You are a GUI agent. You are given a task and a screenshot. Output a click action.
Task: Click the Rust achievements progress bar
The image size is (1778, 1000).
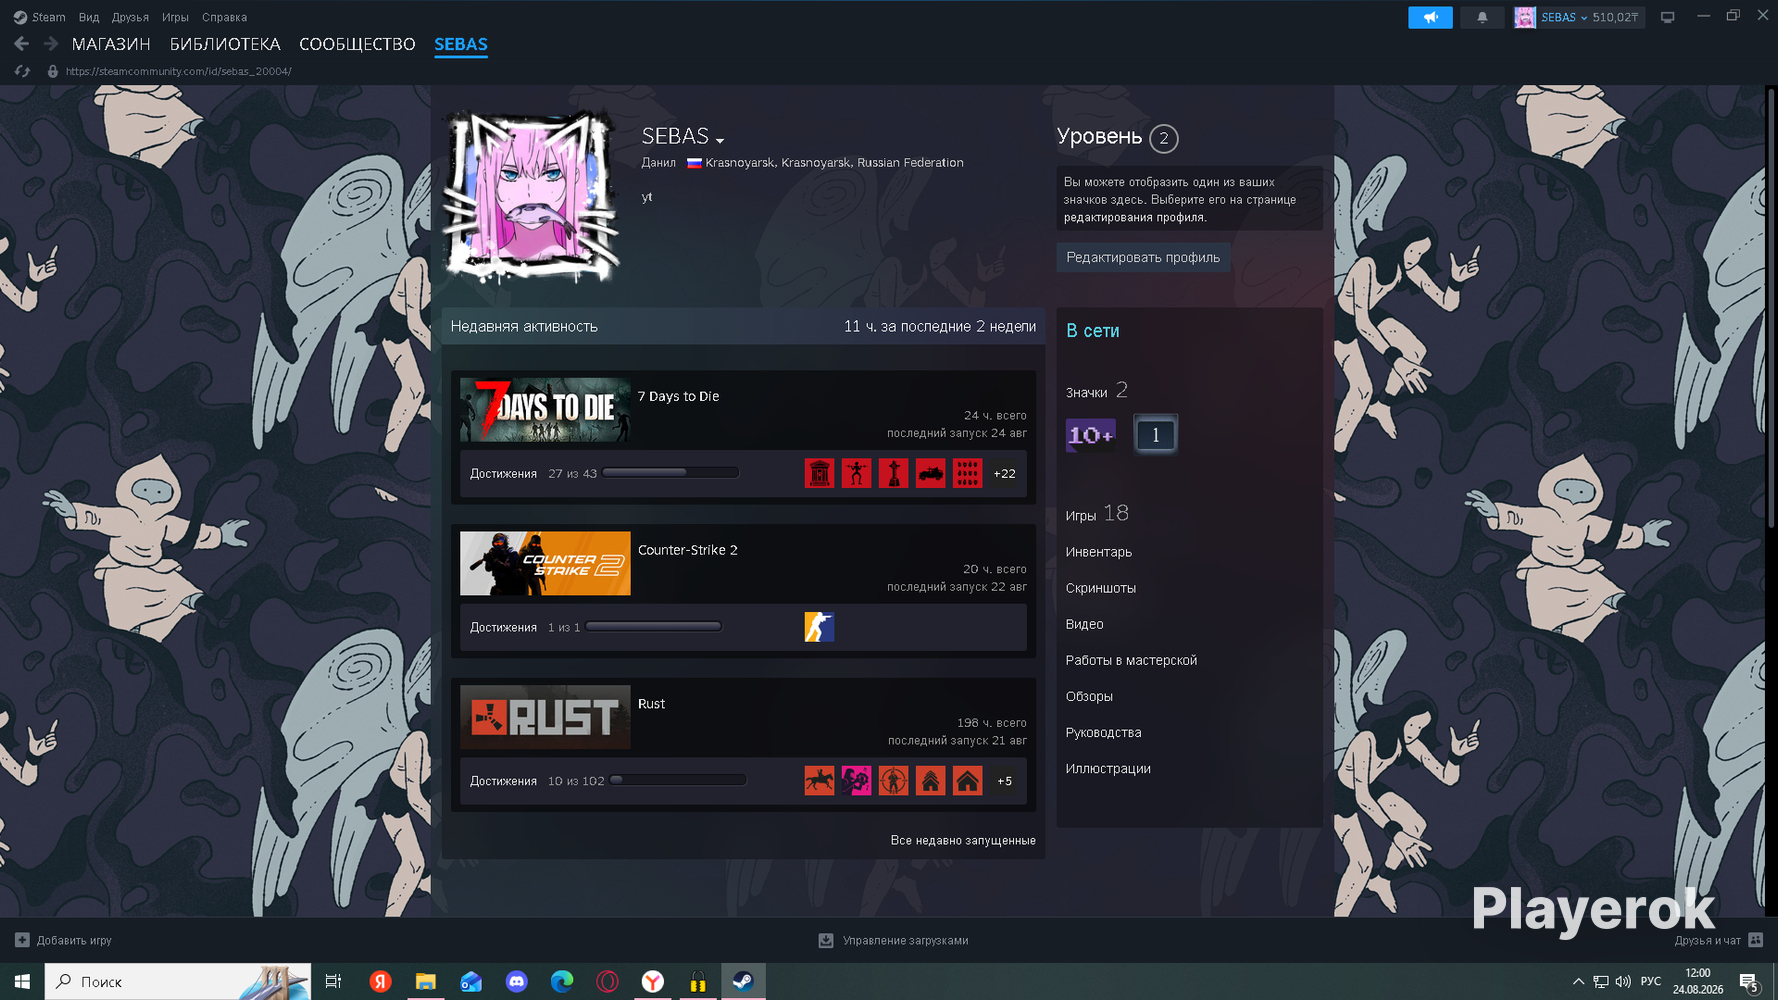coord(678,781)
